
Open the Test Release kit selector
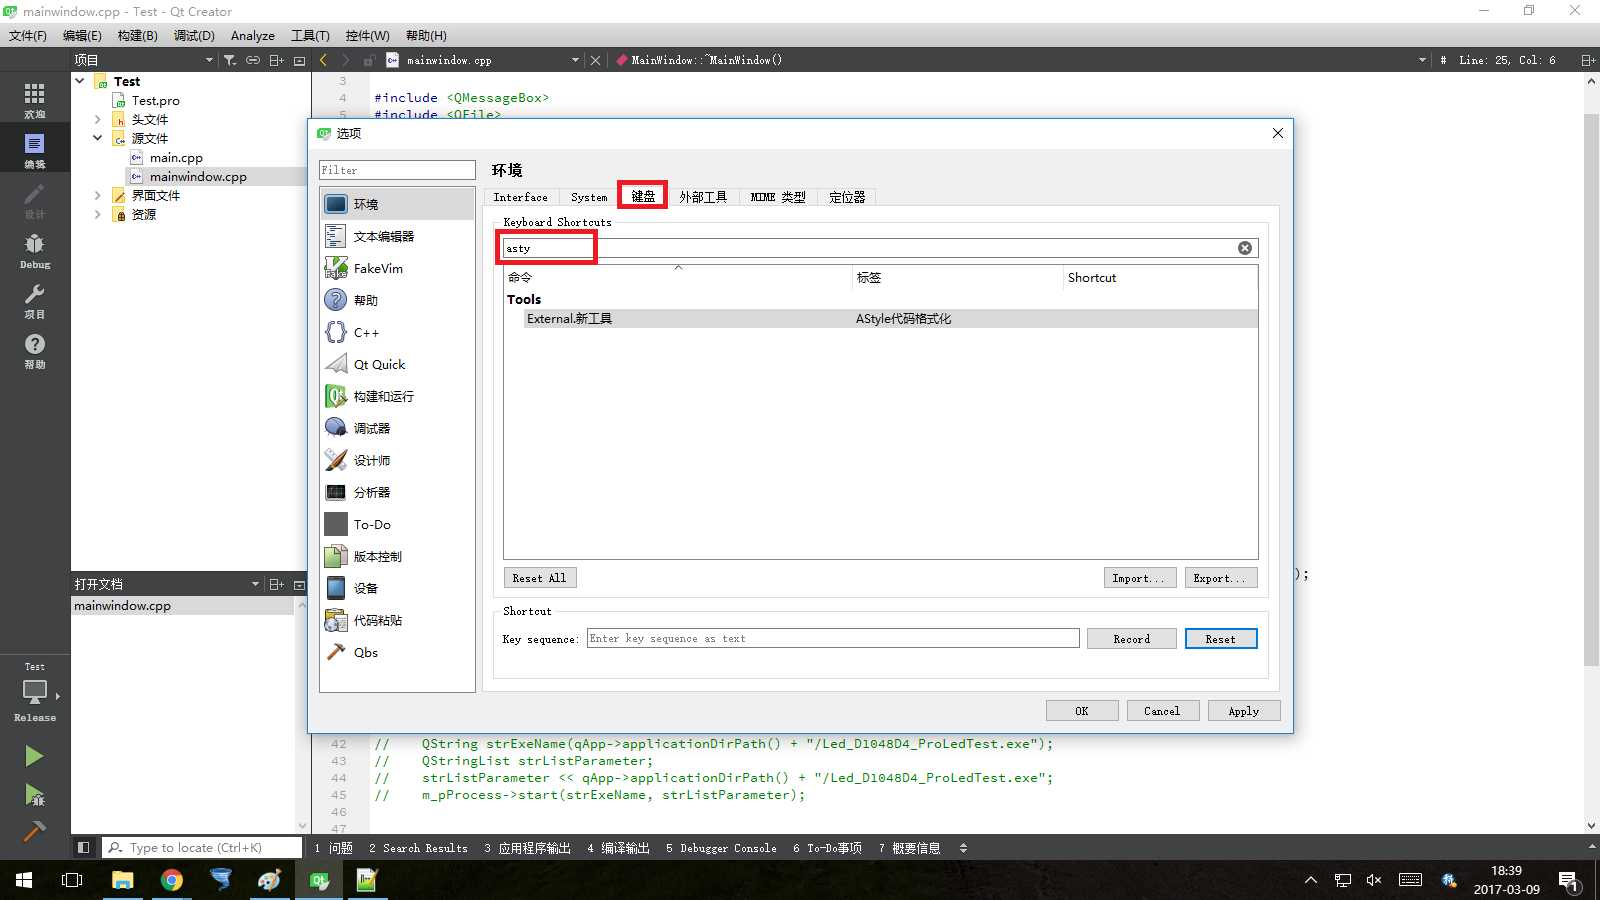(x=35, y=692)
